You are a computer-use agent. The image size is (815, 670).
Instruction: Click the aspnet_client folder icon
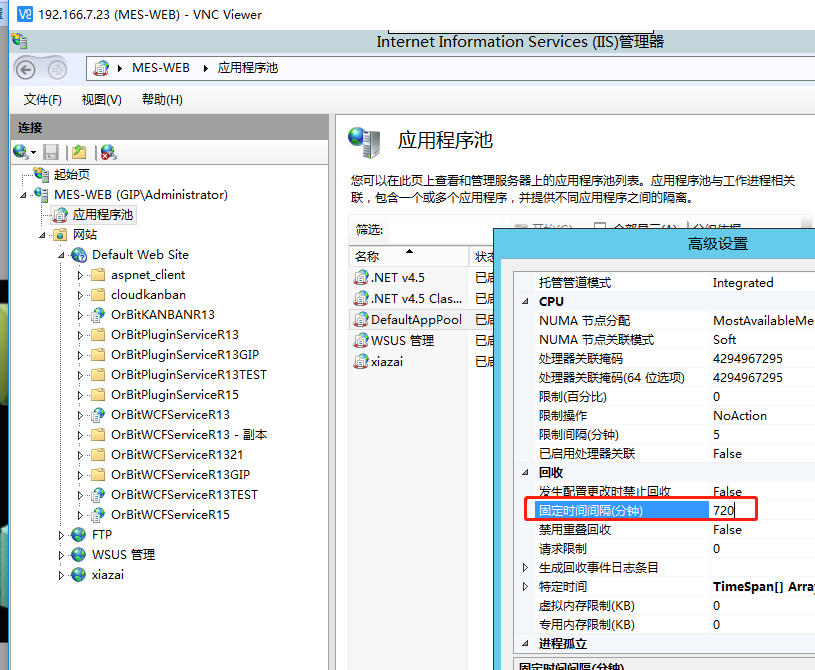click(x=98, y=275)
